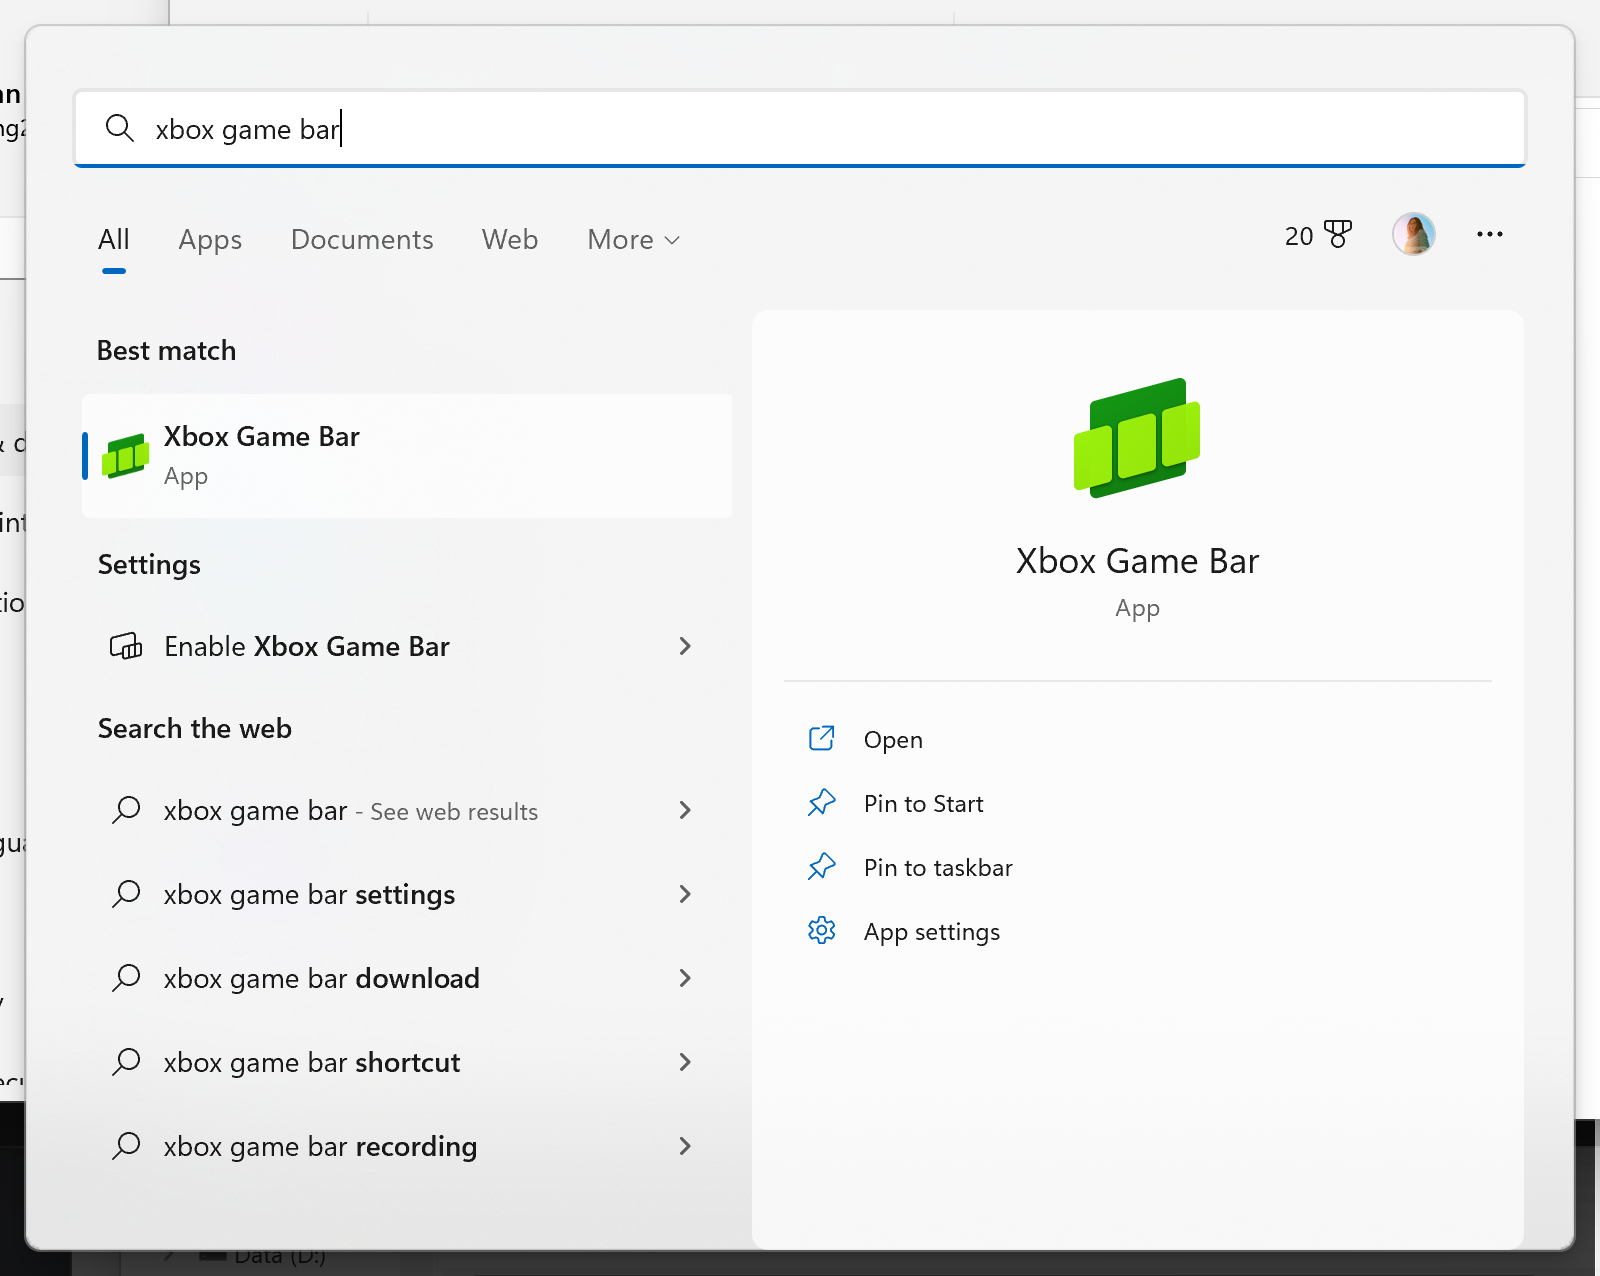Image resolution: width=1600 pixels, height=1276 pixels.
Task: Switch to the Web tab
Action: point(510,240)
